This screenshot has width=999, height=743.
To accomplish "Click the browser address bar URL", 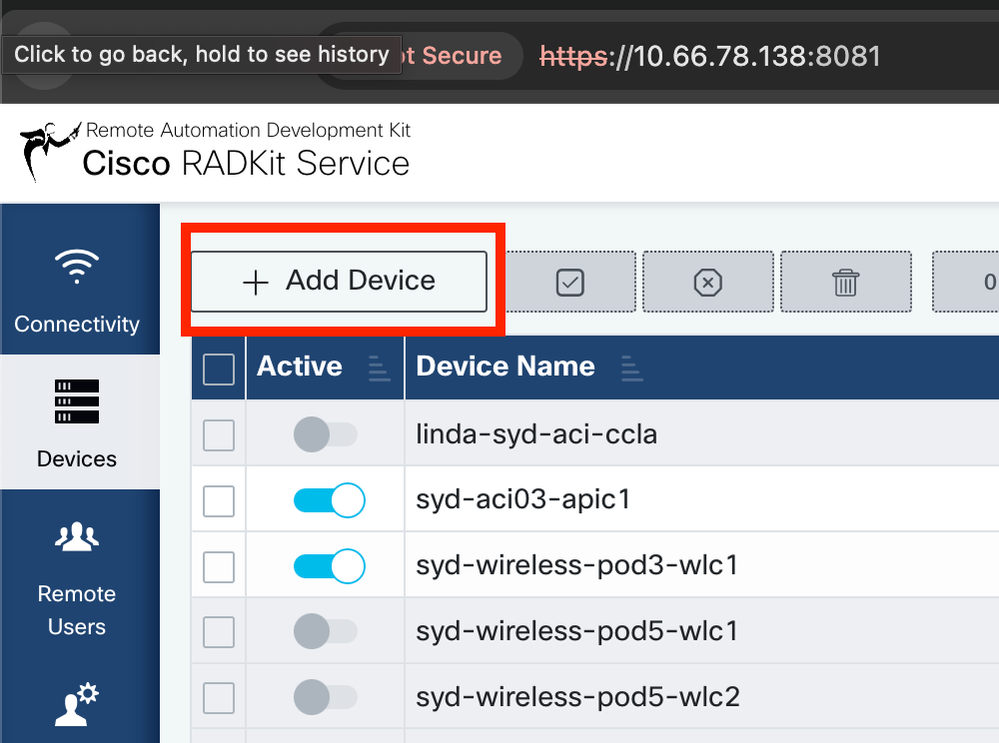I will (x=710, y=56).
